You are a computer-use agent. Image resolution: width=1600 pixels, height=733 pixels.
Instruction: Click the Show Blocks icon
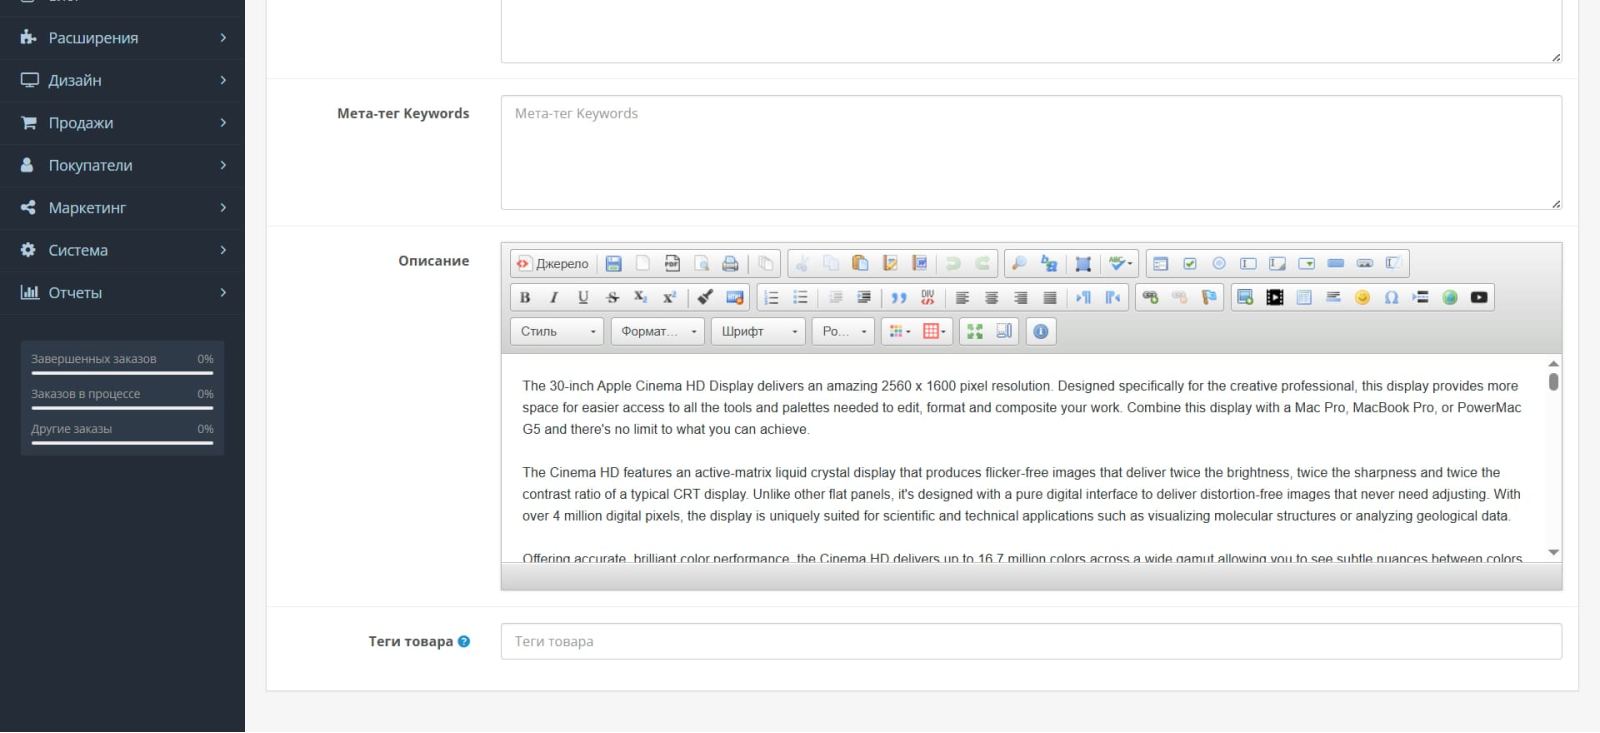click(x=1004, y=332)
